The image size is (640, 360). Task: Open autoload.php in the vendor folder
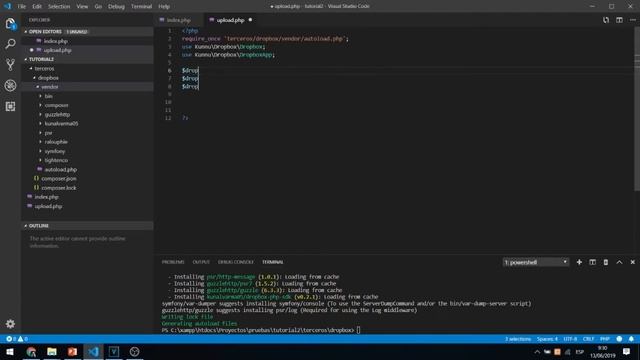[x=60, y=169]
